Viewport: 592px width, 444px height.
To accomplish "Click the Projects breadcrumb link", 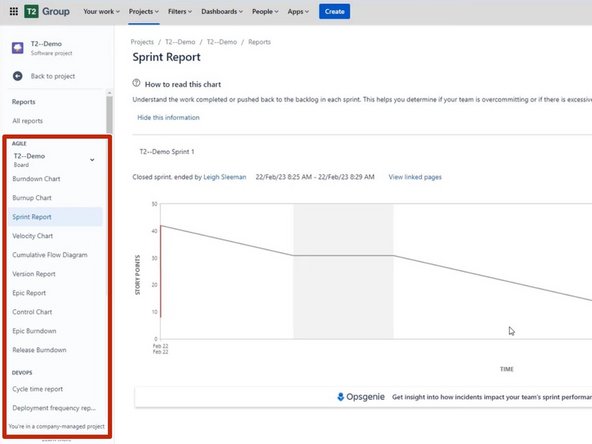I will [x=142, y=42].
